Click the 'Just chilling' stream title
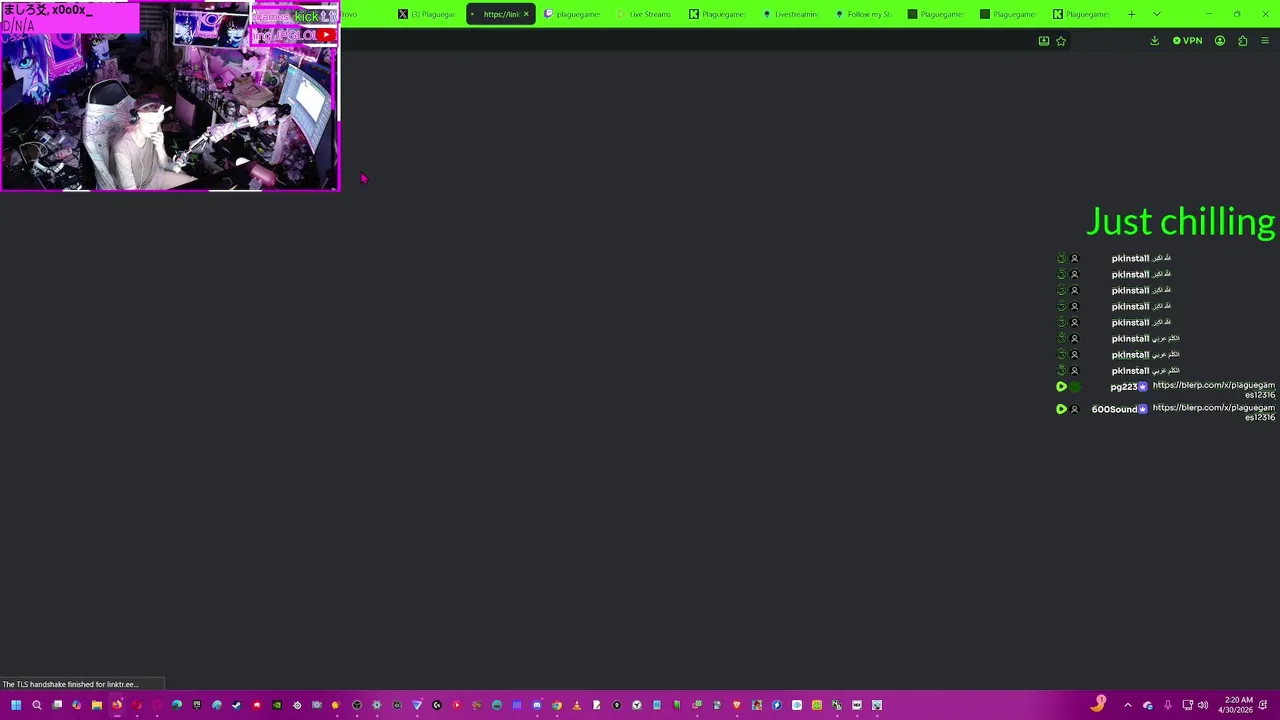 [x=1181, y=222]
